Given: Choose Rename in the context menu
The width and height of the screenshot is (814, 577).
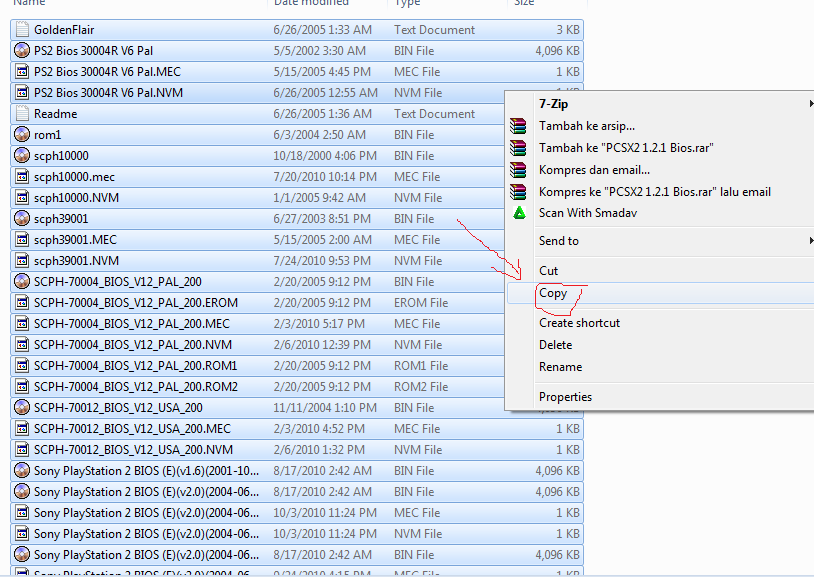Looking at the screenshot, I should click(560, 367).
